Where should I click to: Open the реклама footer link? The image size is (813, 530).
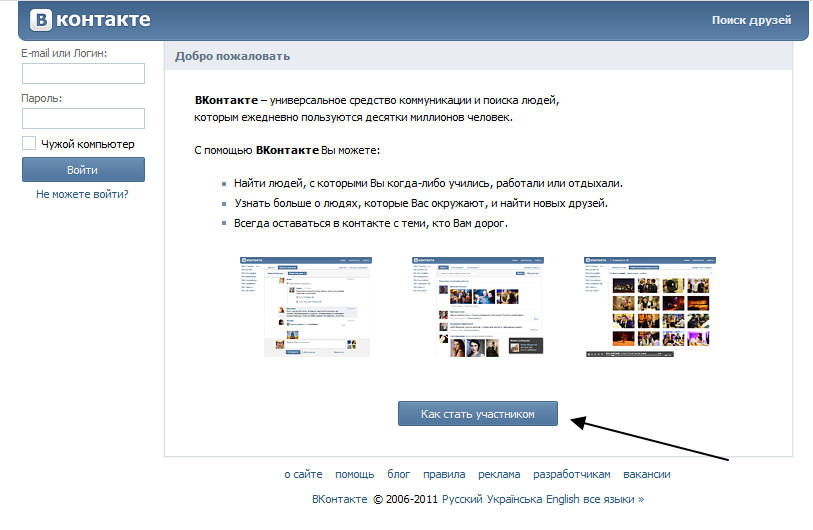[x=499, y=474]
